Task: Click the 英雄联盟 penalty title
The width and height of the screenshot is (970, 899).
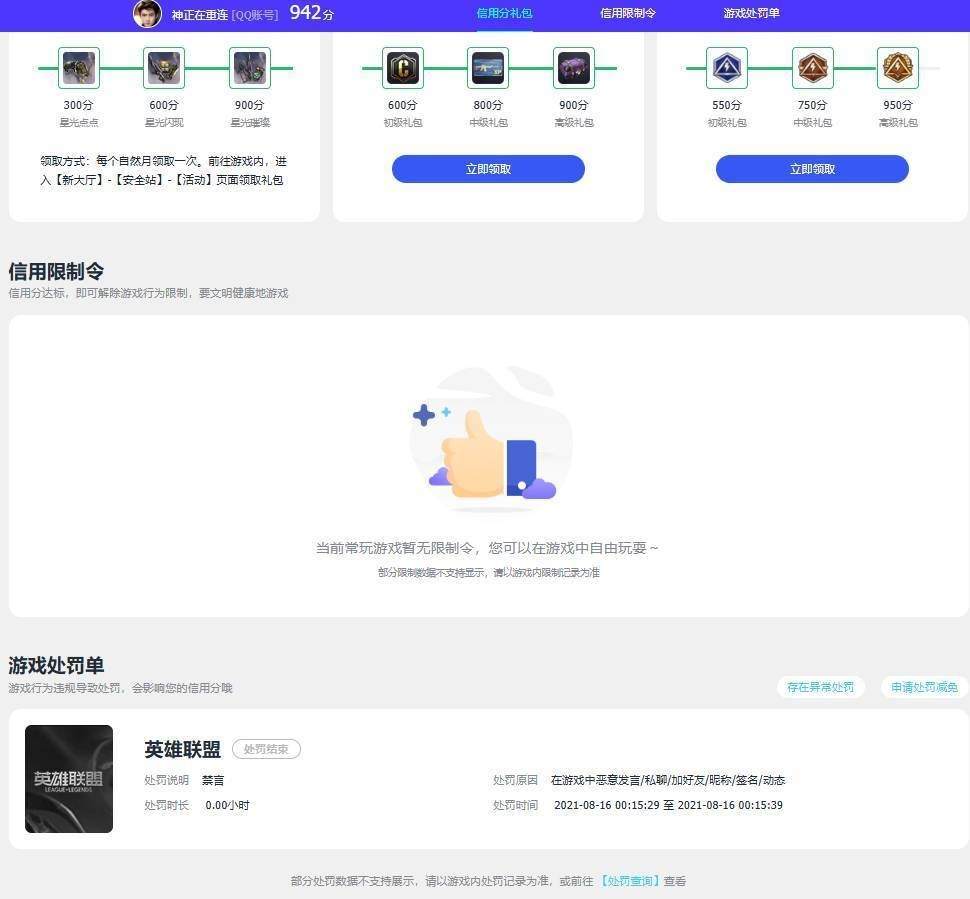Action: (182, 749)
